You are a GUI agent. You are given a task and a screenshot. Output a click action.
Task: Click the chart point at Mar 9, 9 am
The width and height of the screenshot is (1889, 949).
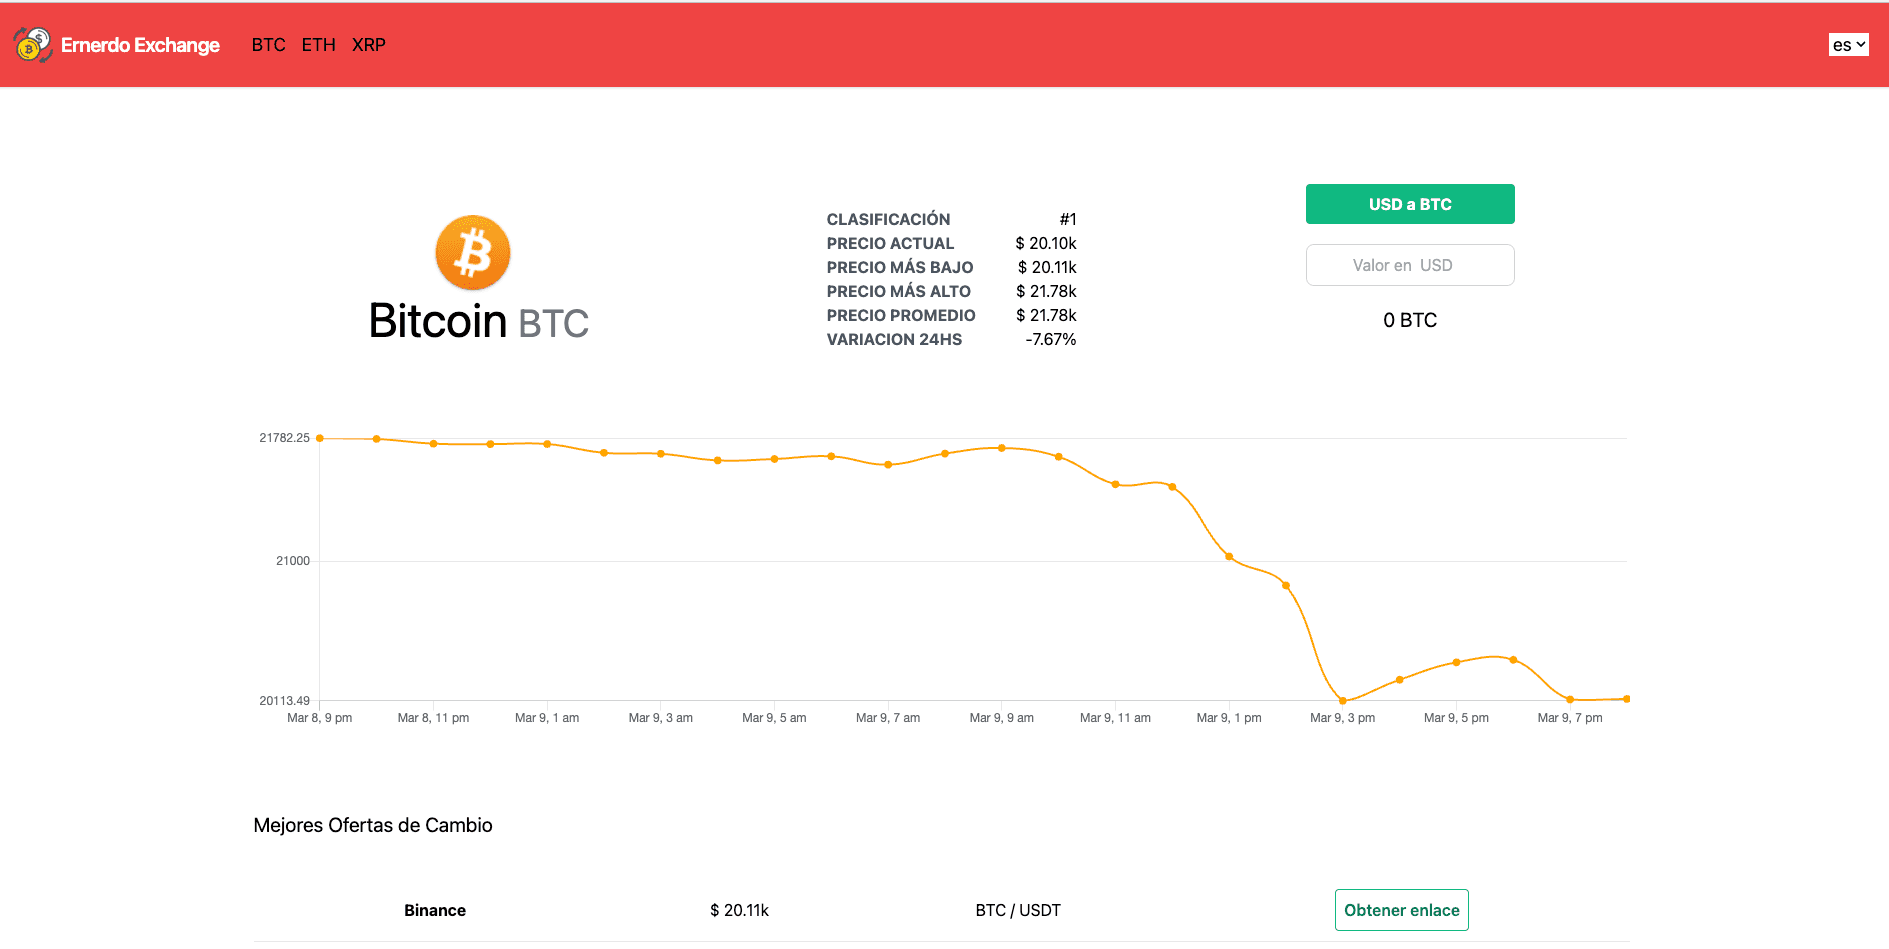point(1002,448)
